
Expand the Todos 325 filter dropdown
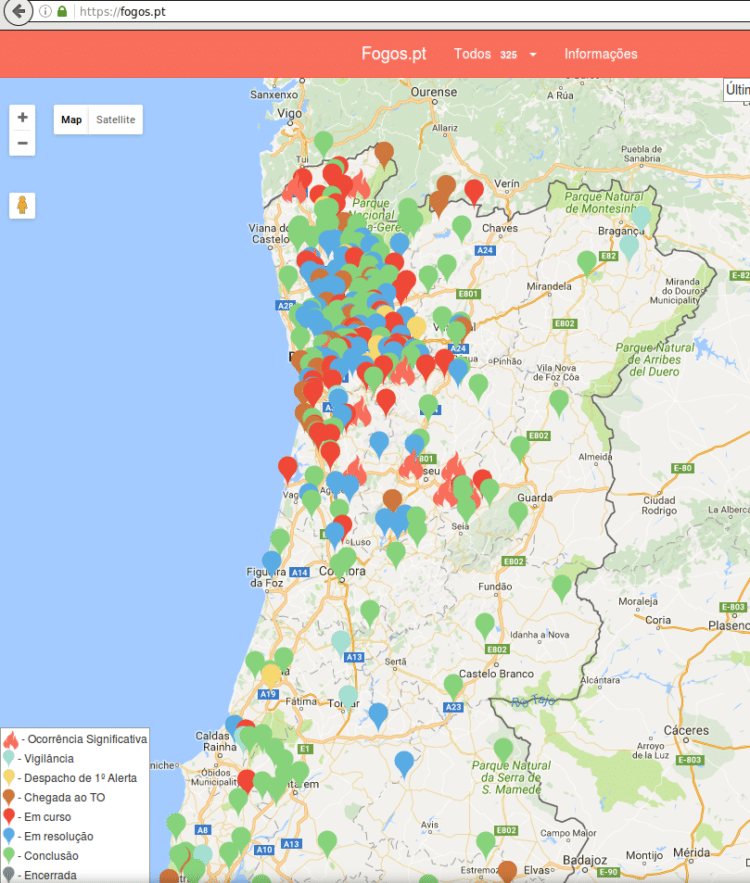[495, 54]
